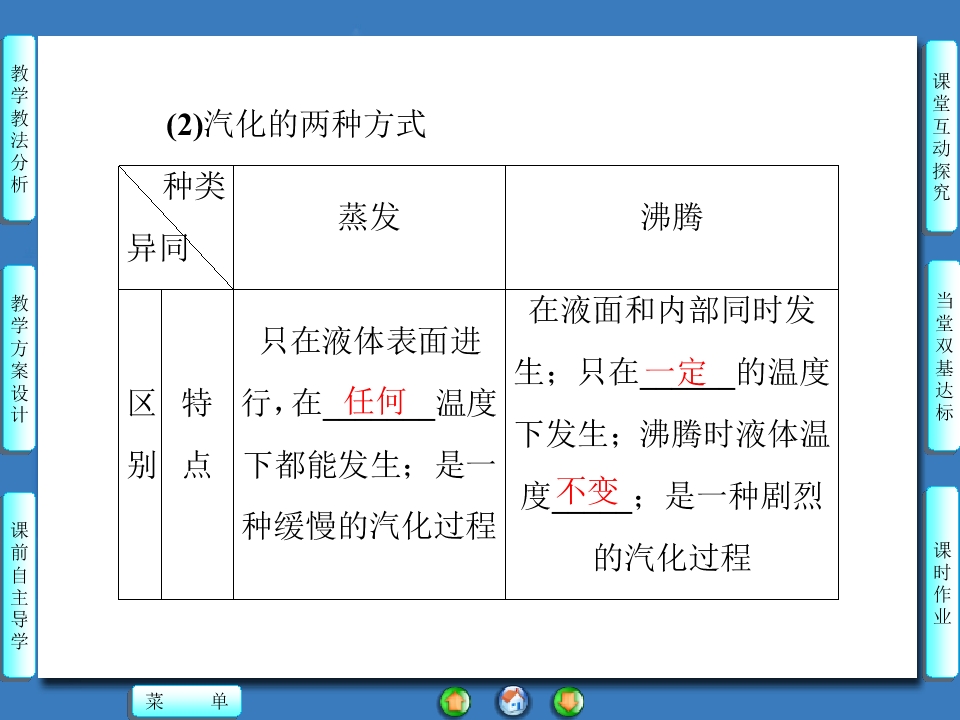960x720 pixels.
Task: Click the 蒸发 column header
Action: coord(369,218)
